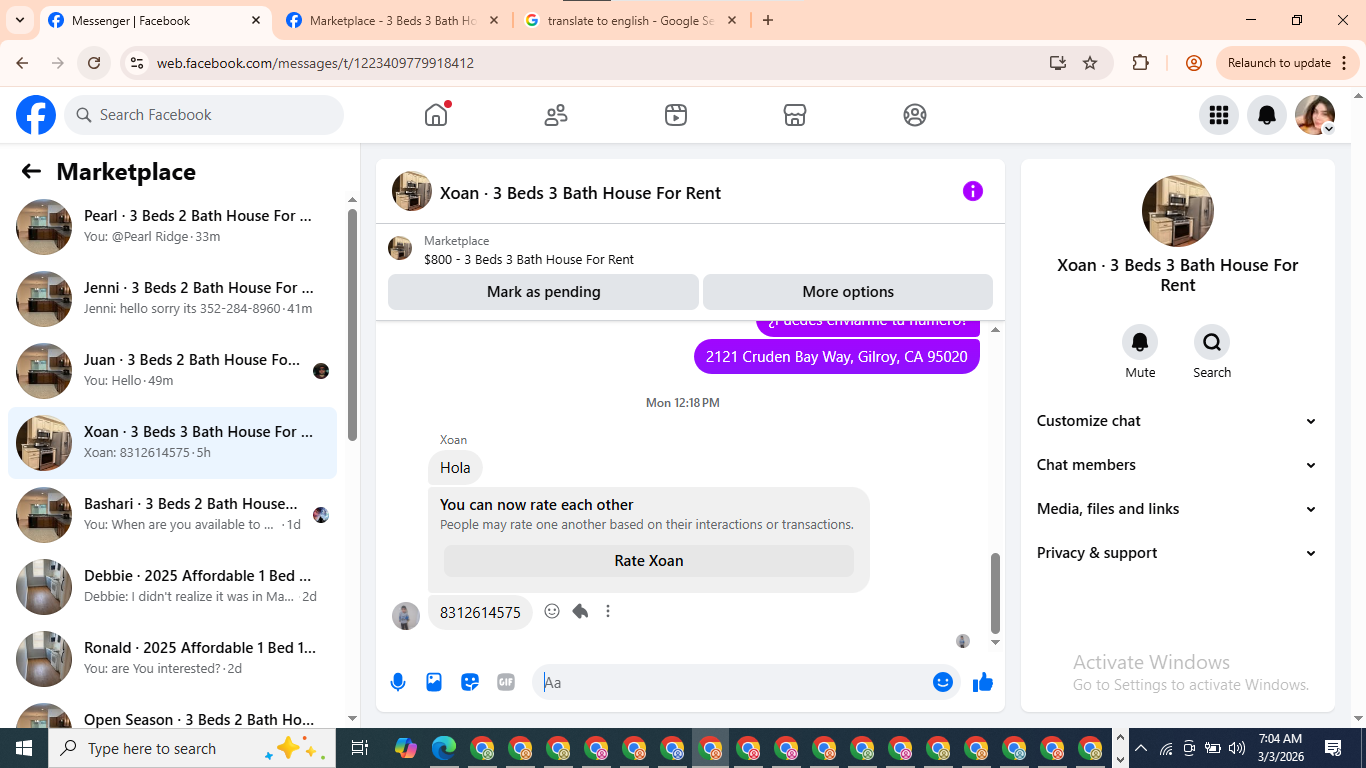Click the Mute bell icon
This screenshot has height=768, width=1366.
(x=1140, y=342)
